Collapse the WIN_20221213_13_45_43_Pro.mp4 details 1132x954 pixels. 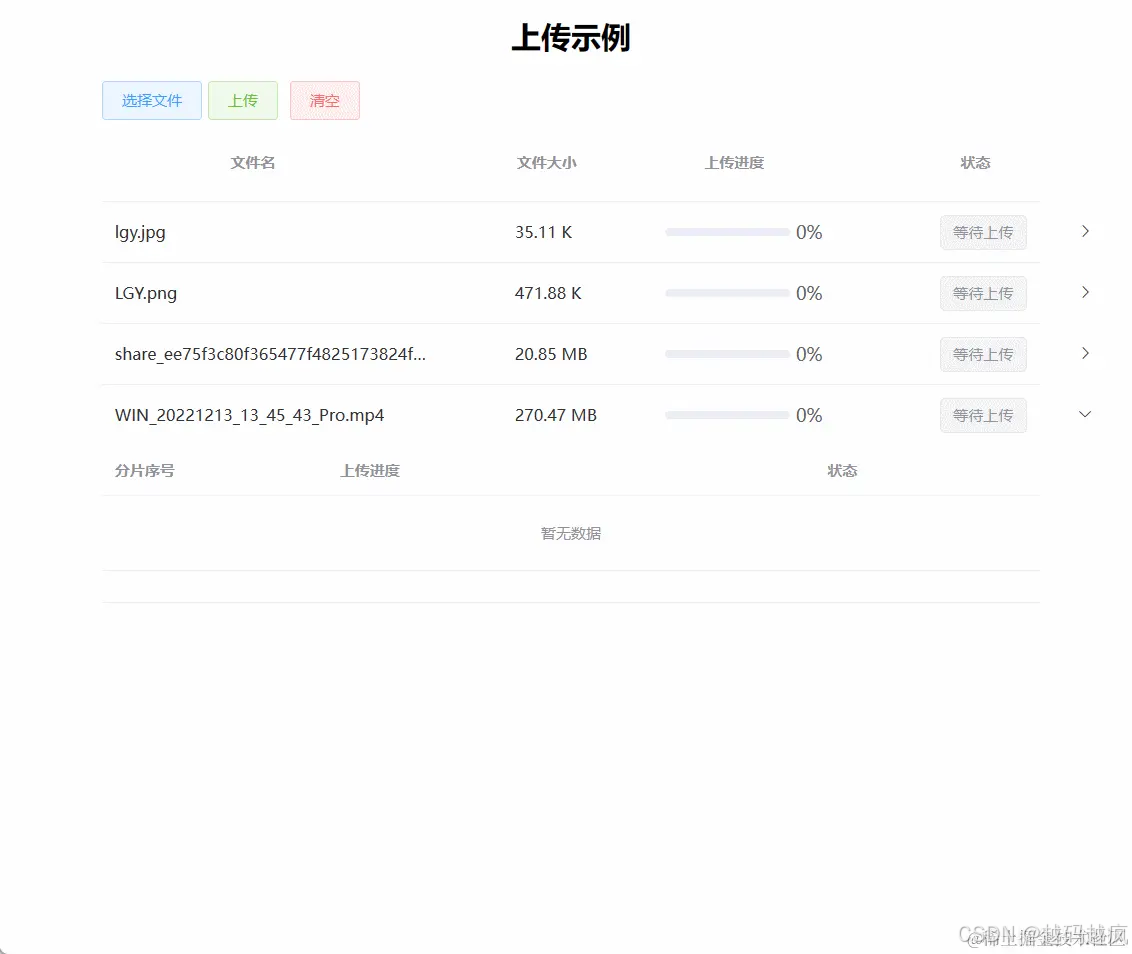tap(1085, 414)
